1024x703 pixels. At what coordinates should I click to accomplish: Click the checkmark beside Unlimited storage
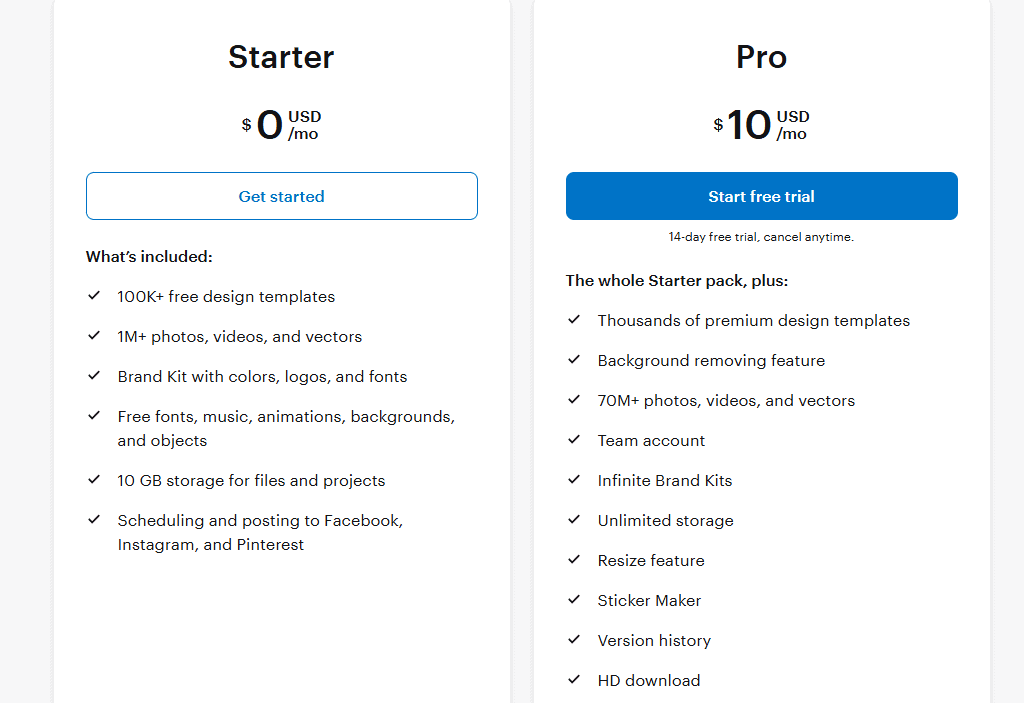coord(574,520)
